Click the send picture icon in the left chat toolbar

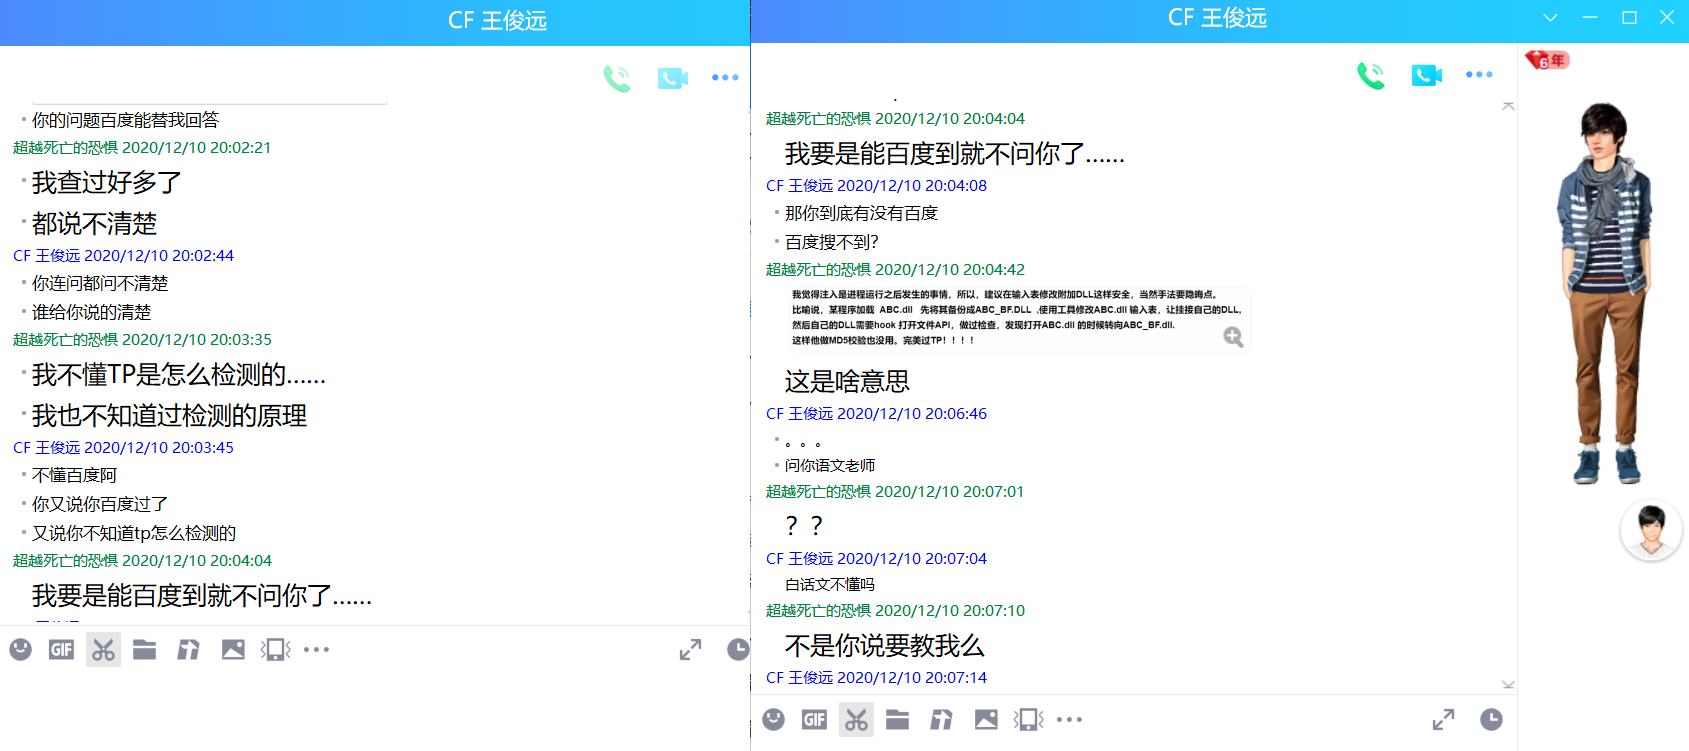[233, 650]
